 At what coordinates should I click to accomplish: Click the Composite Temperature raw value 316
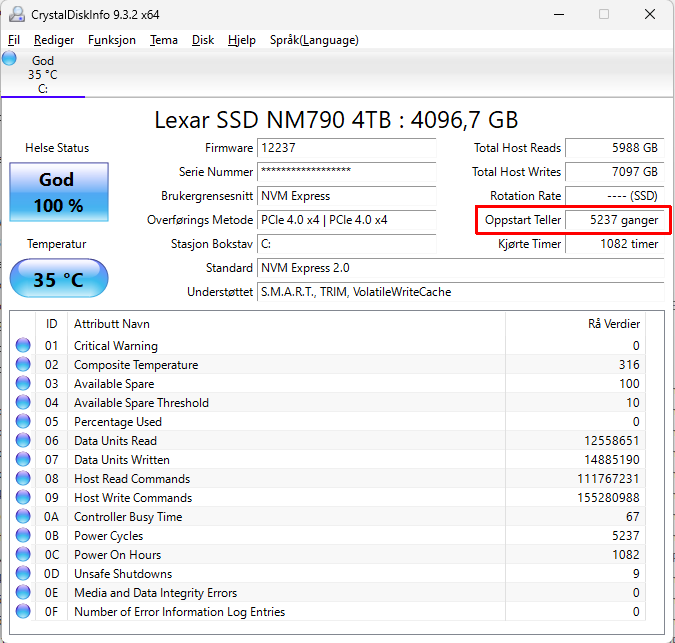(x=629, y=365)
